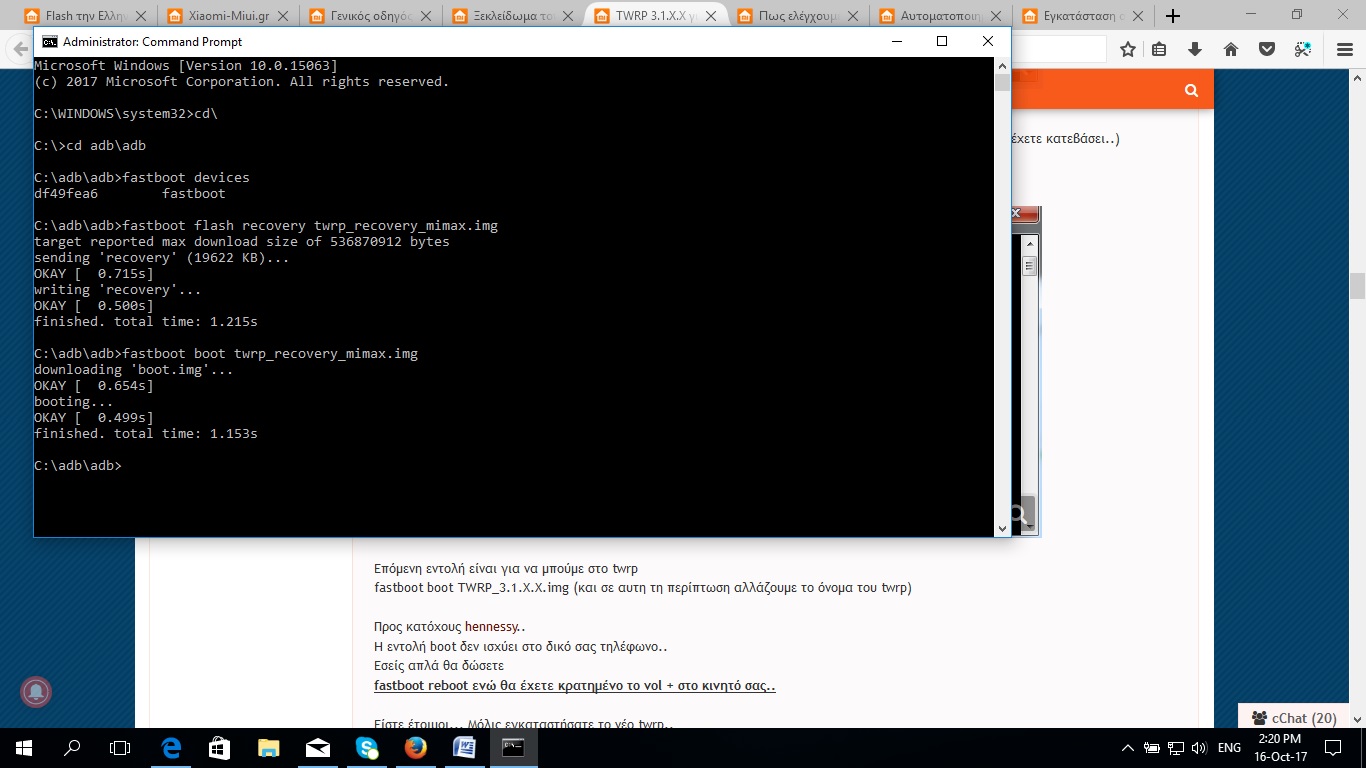Open the hennessy link
The height and width of the screenshot is (768, 1366).
pos(492,627)
